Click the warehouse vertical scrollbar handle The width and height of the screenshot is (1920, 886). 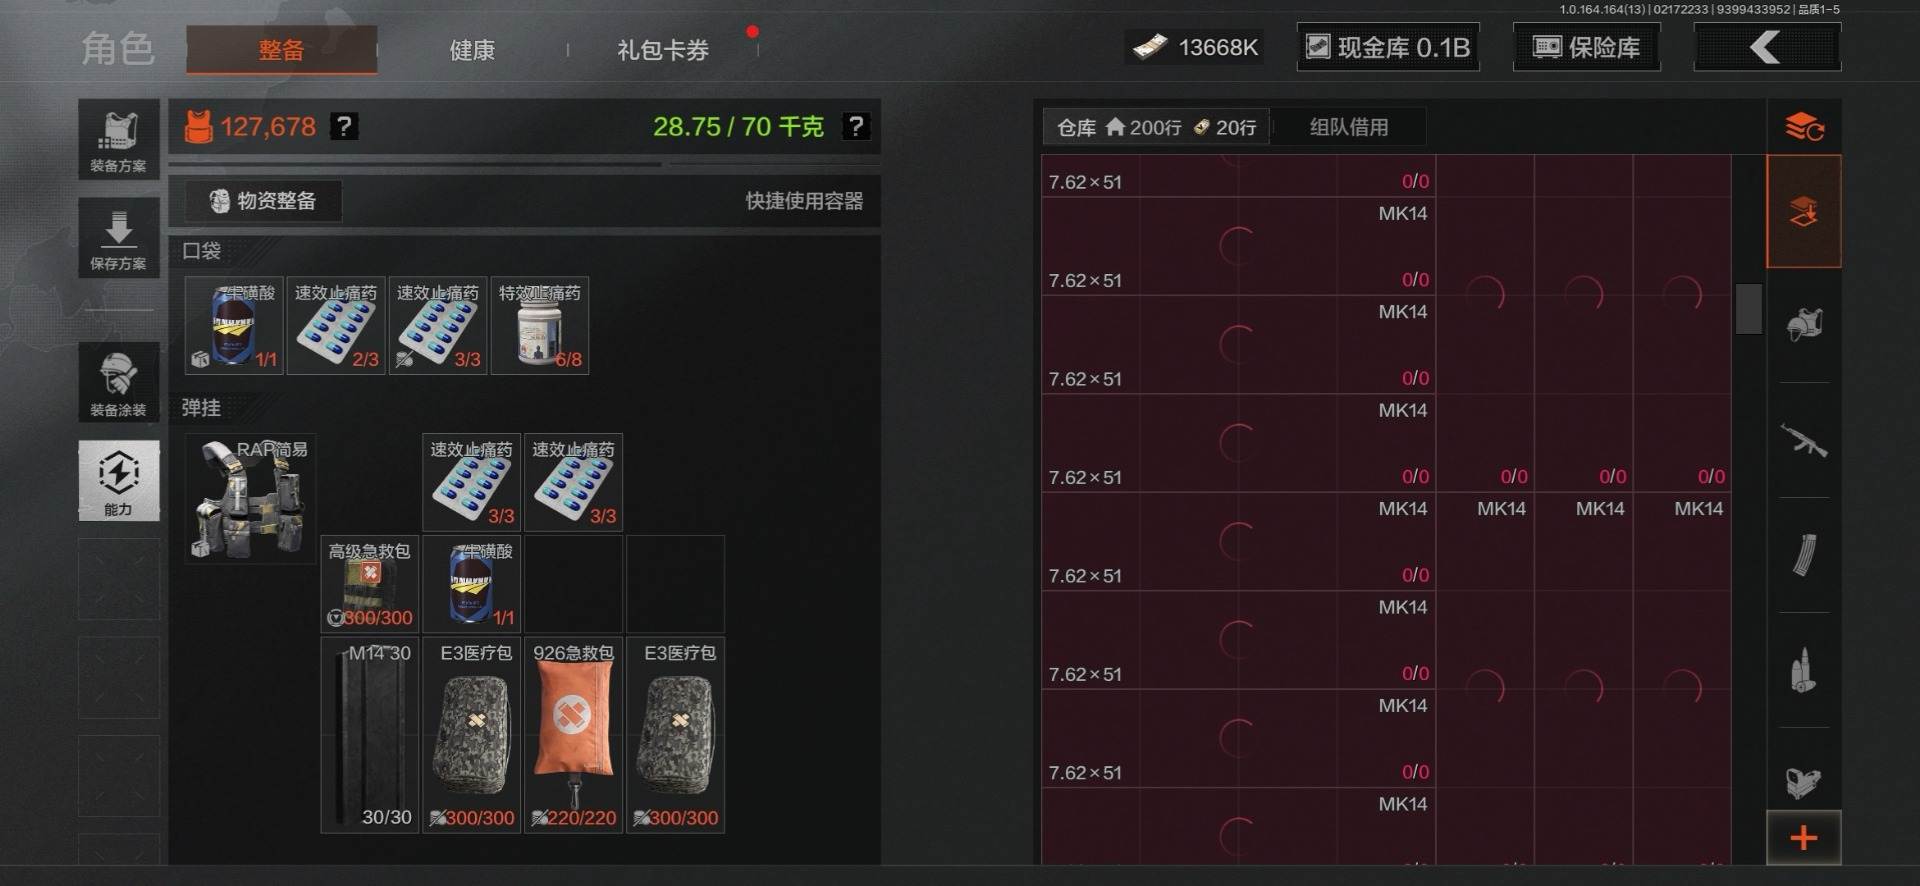click(1748, 309)
